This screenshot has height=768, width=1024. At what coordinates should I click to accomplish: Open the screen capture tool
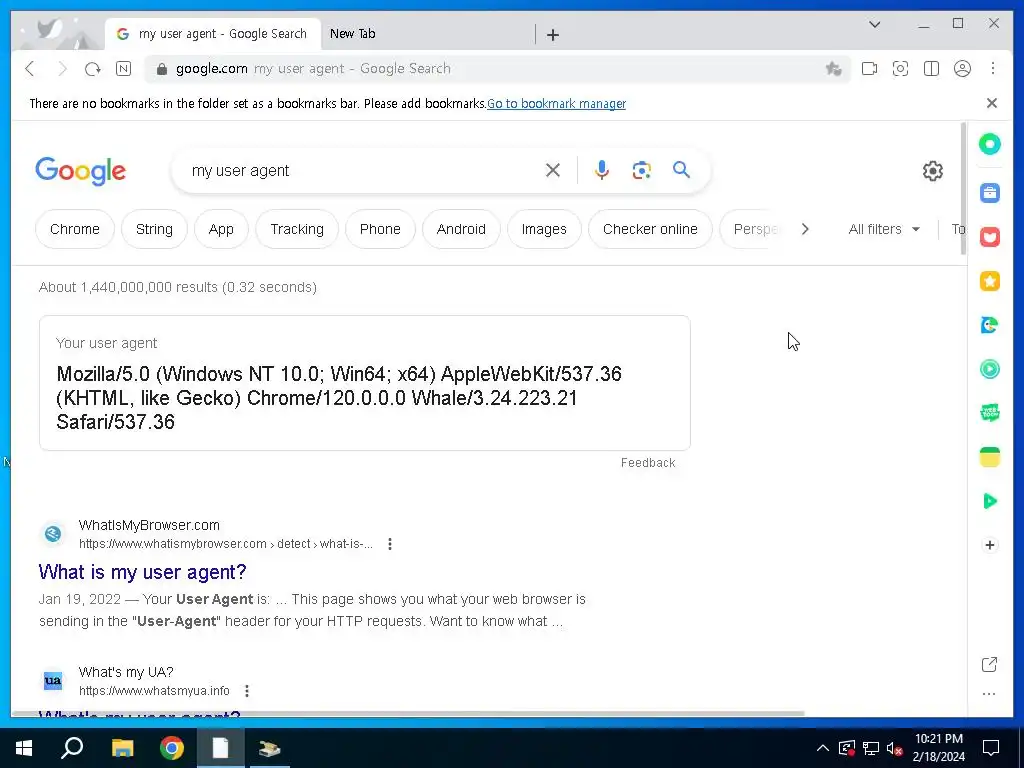pyautogui.click(x=900, y=69)
